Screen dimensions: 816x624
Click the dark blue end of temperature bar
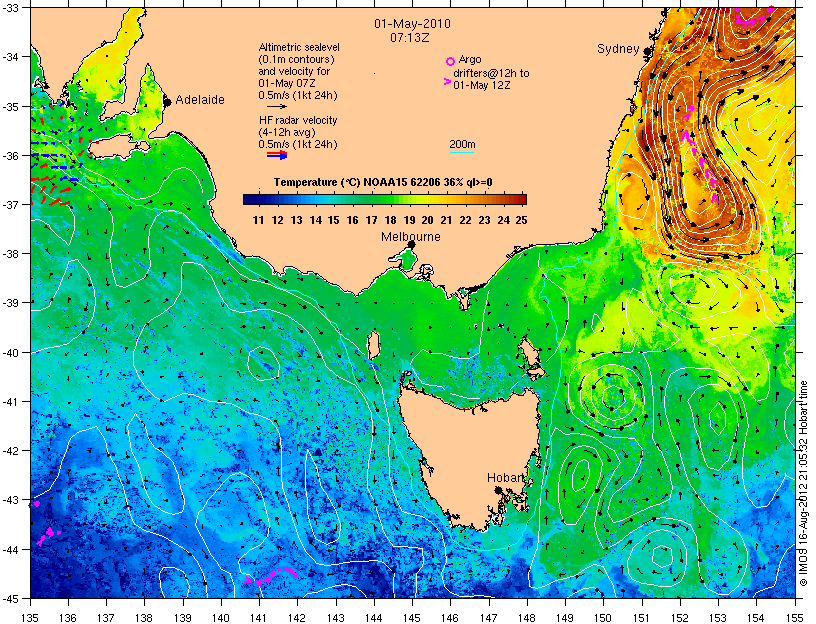pyautogui.click(x=250, y=199)
